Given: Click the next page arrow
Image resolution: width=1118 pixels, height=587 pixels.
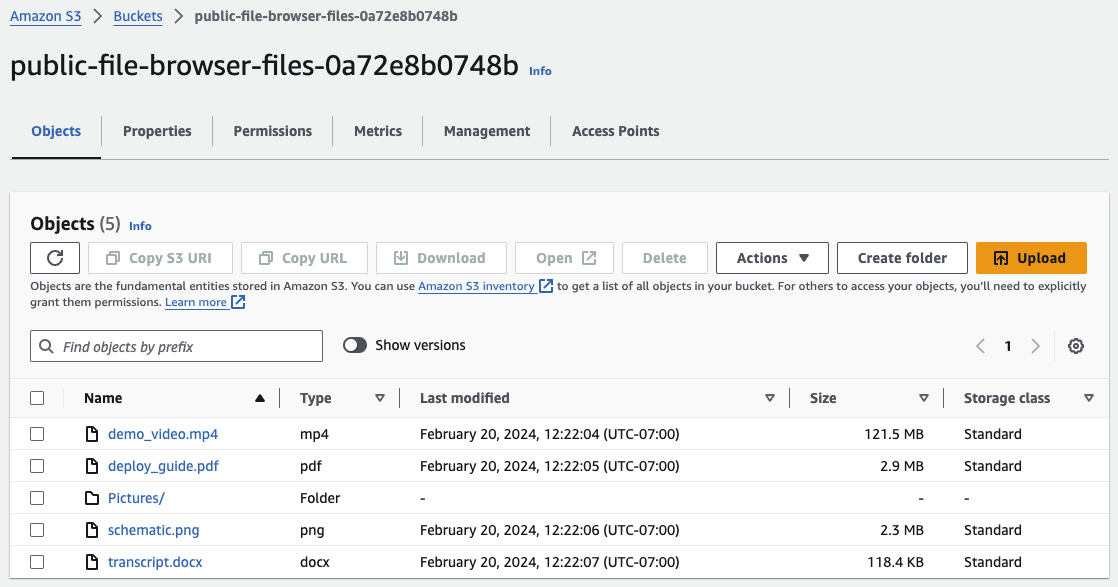Looking at the screenshot, I should (x=1036, y=345).
